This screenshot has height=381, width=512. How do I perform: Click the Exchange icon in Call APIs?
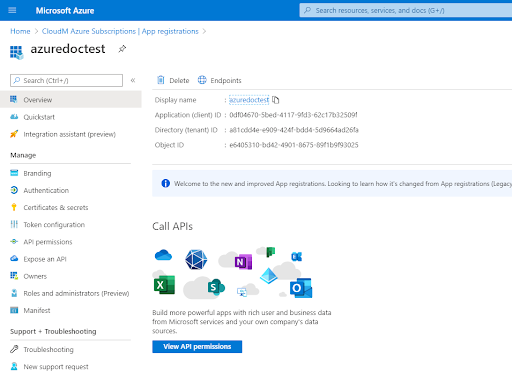[297, 257]
